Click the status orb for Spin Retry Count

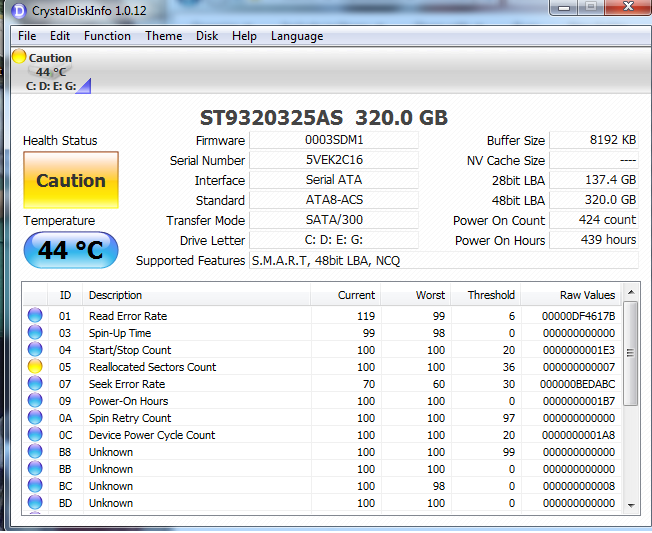click(x=35, y=418)
